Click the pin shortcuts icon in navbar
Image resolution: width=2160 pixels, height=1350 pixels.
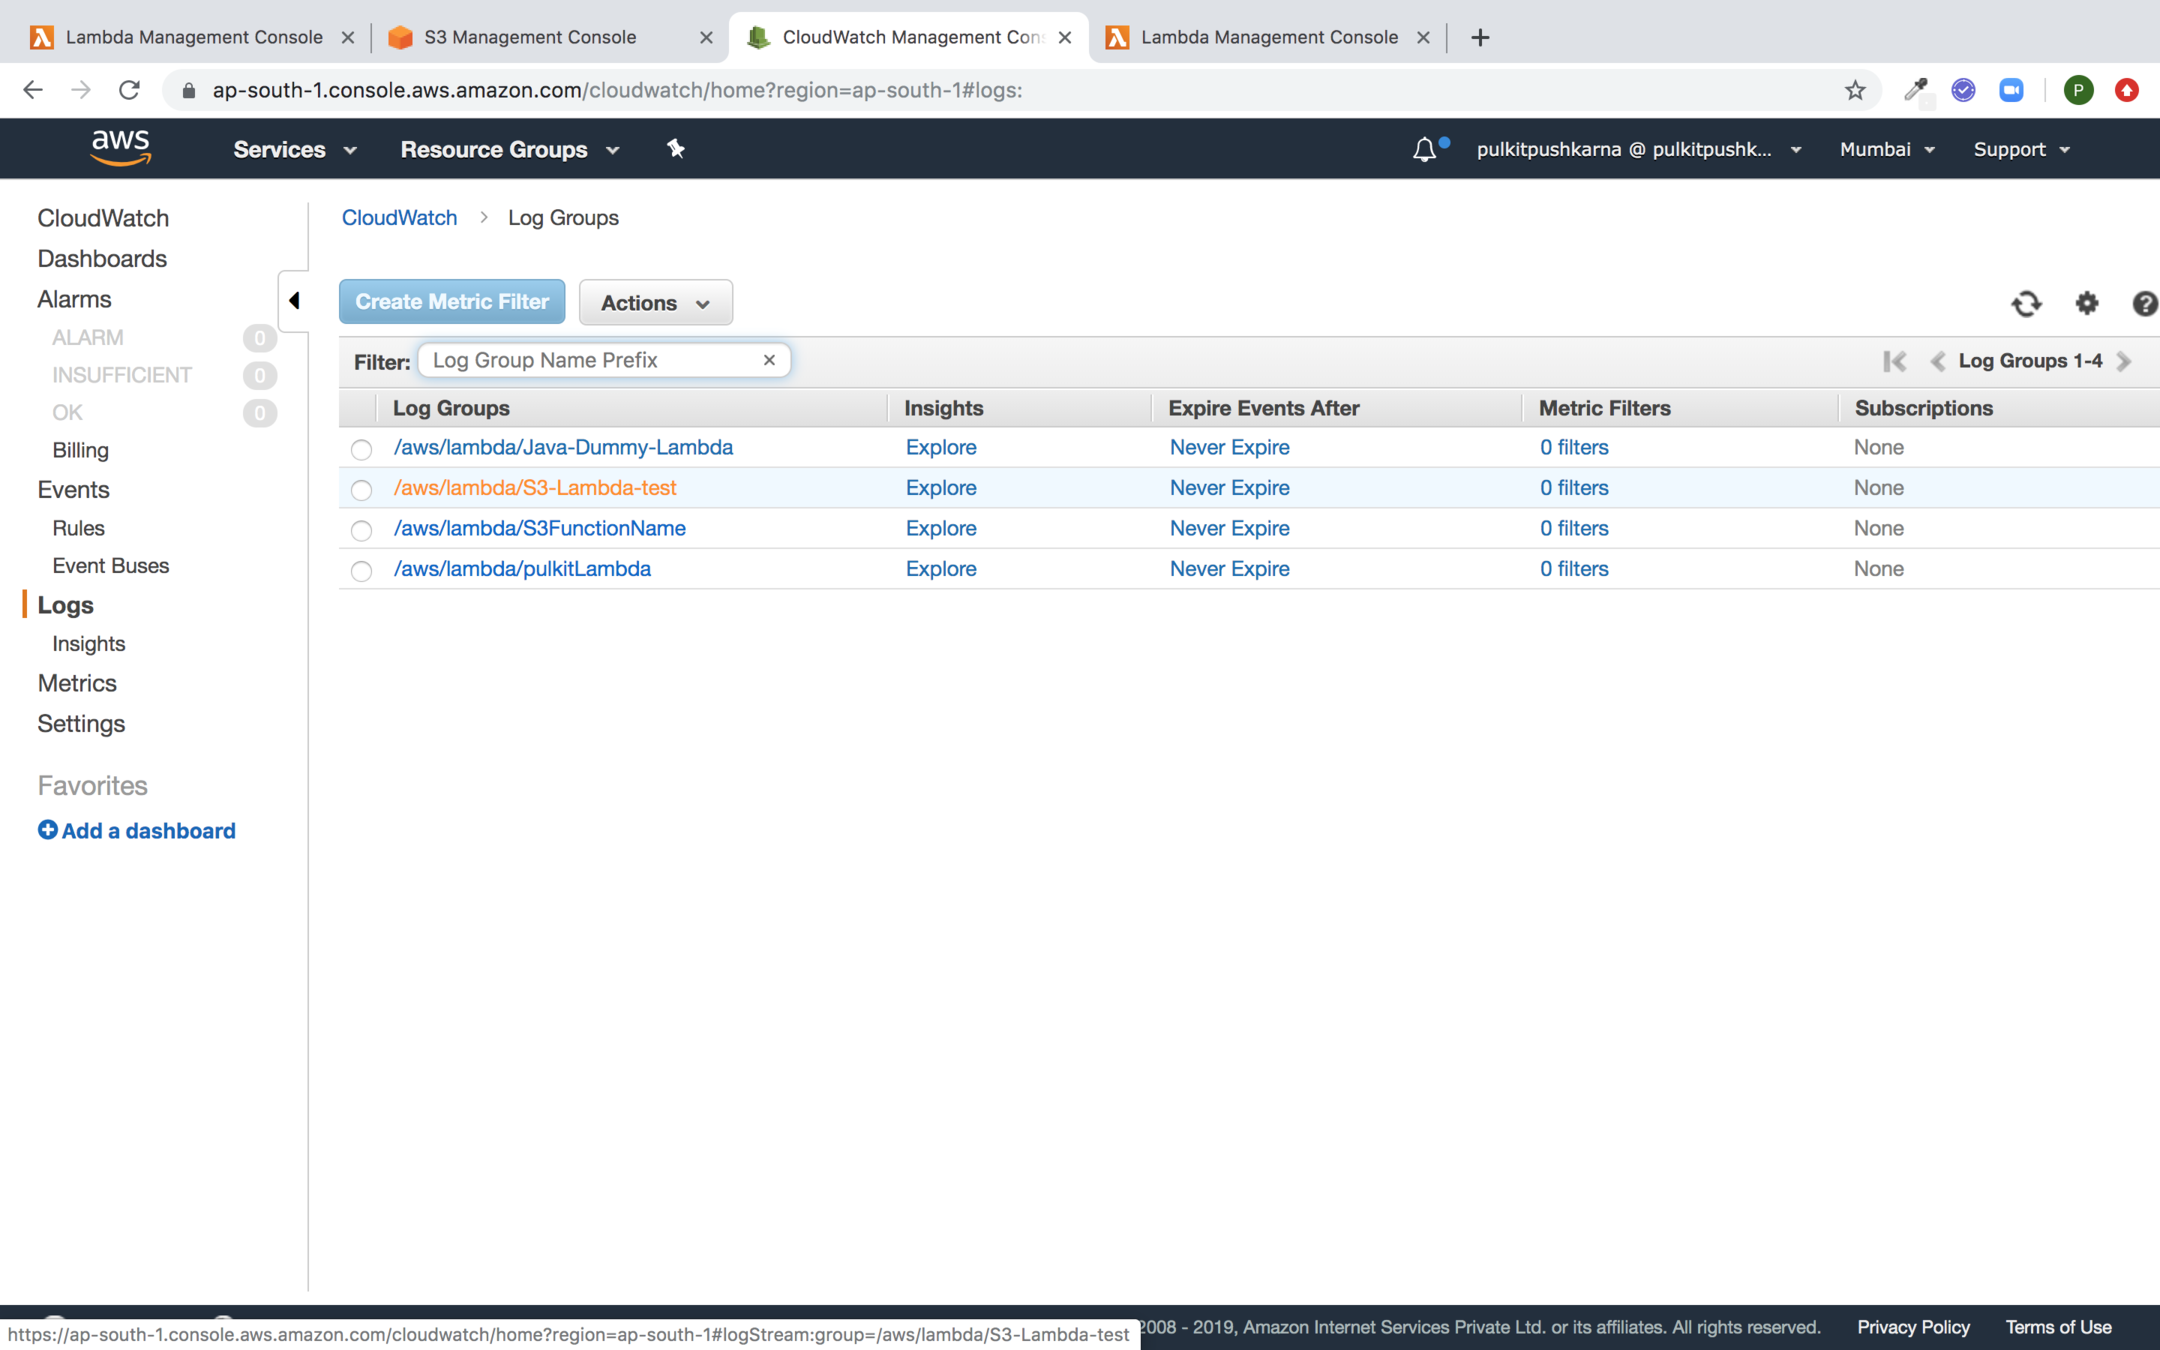pos(676,149)
